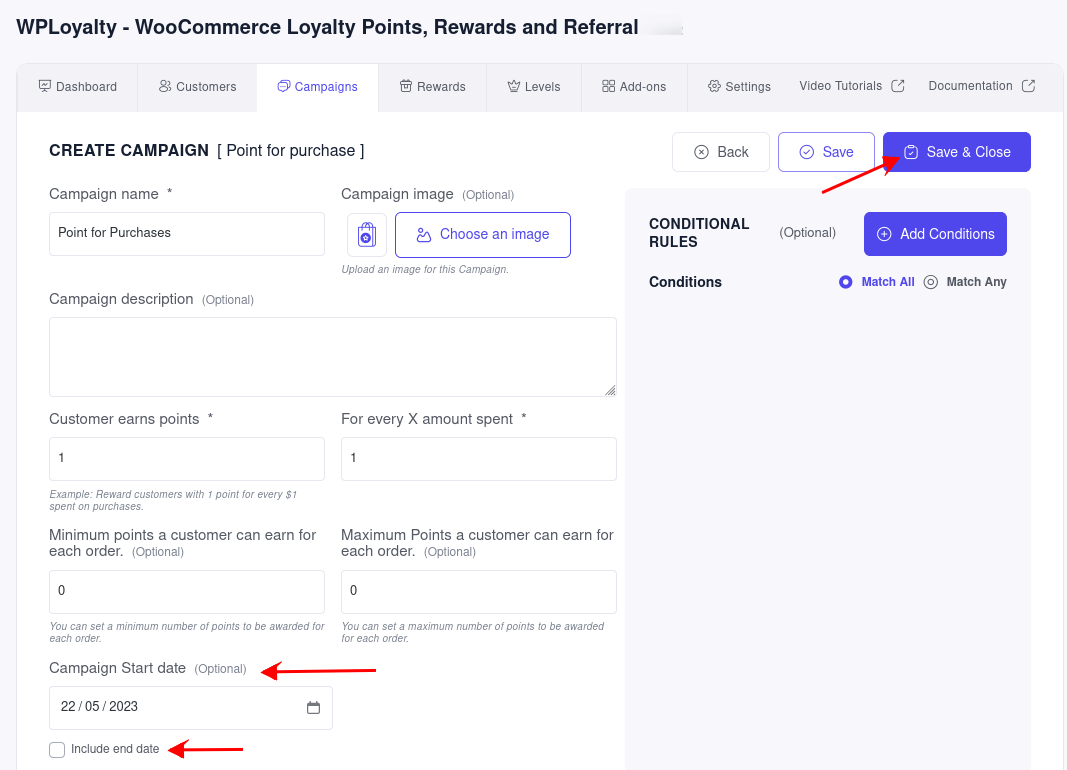Click into the Campaign description textarea

click(x=333, y=356)
